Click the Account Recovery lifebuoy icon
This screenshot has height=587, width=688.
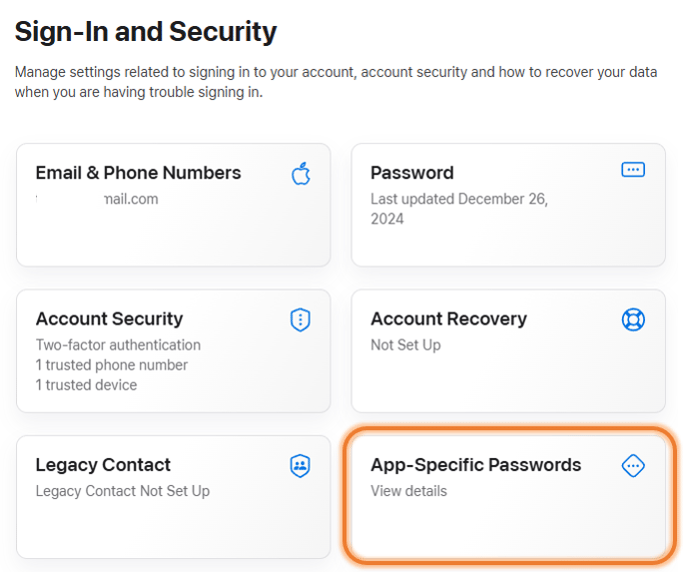(633, 319)
